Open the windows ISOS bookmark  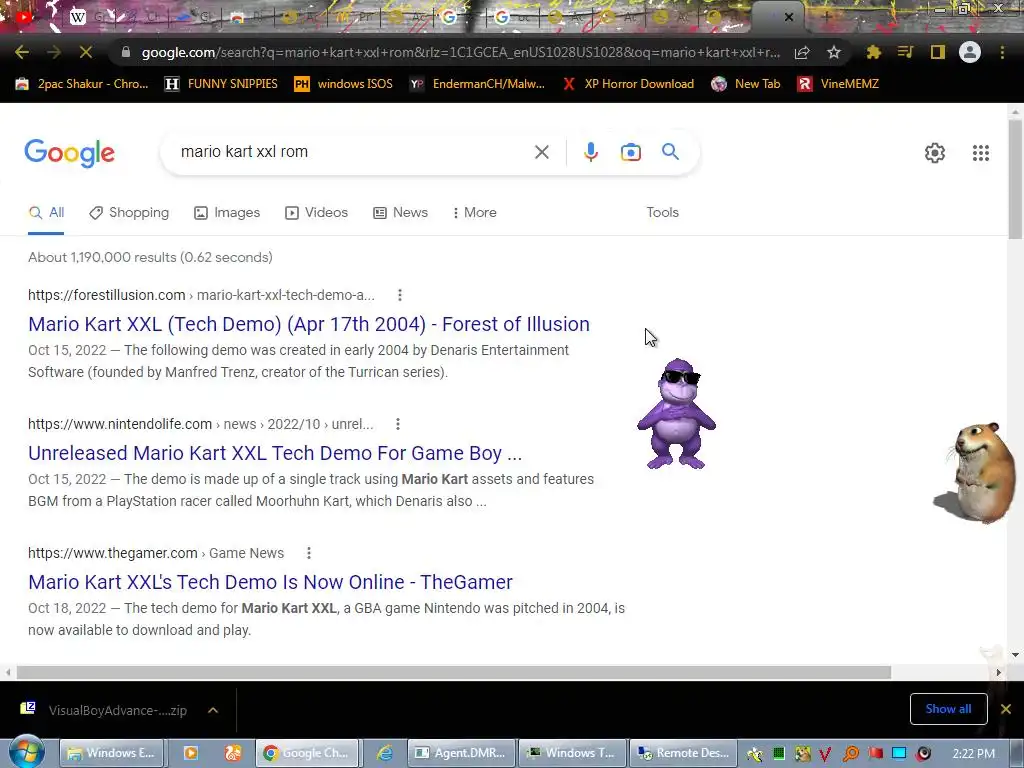[344, 84]
